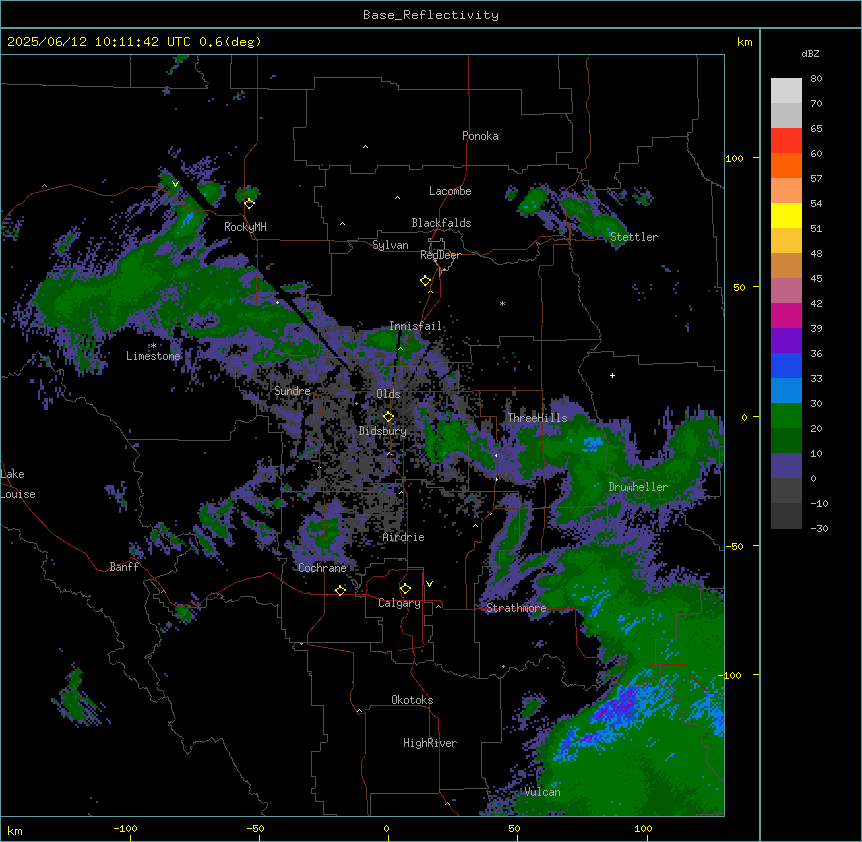Click the Lacombe city label
Viewport: 862px width, 842px height.
[450, 191]
